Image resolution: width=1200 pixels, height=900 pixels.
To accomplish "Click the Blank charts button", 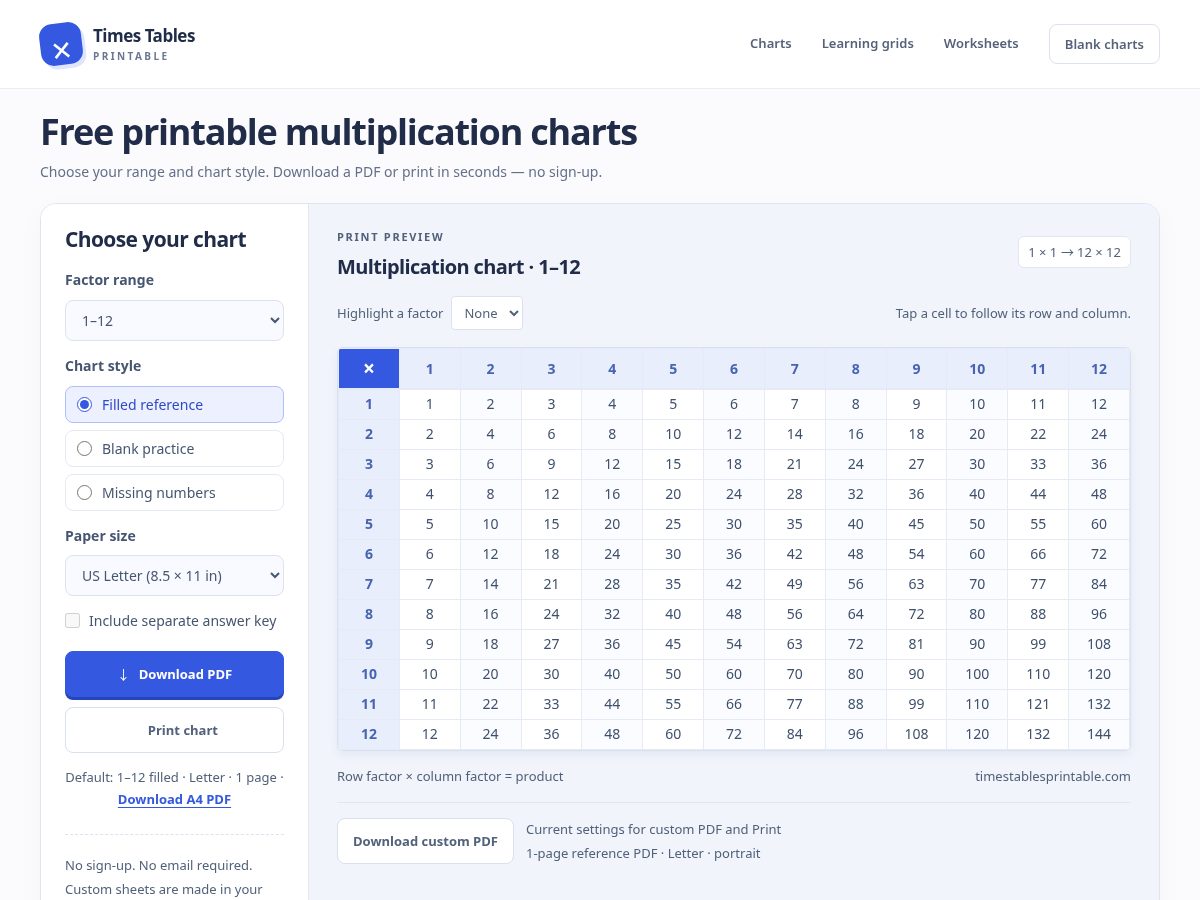I will point(1104,44).
